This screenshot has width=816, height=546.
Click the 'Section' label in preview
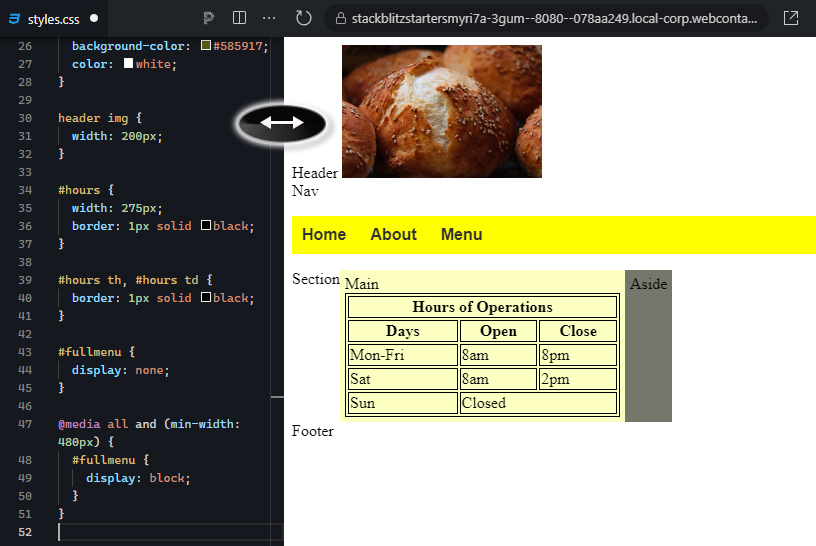tap(316, 279)
